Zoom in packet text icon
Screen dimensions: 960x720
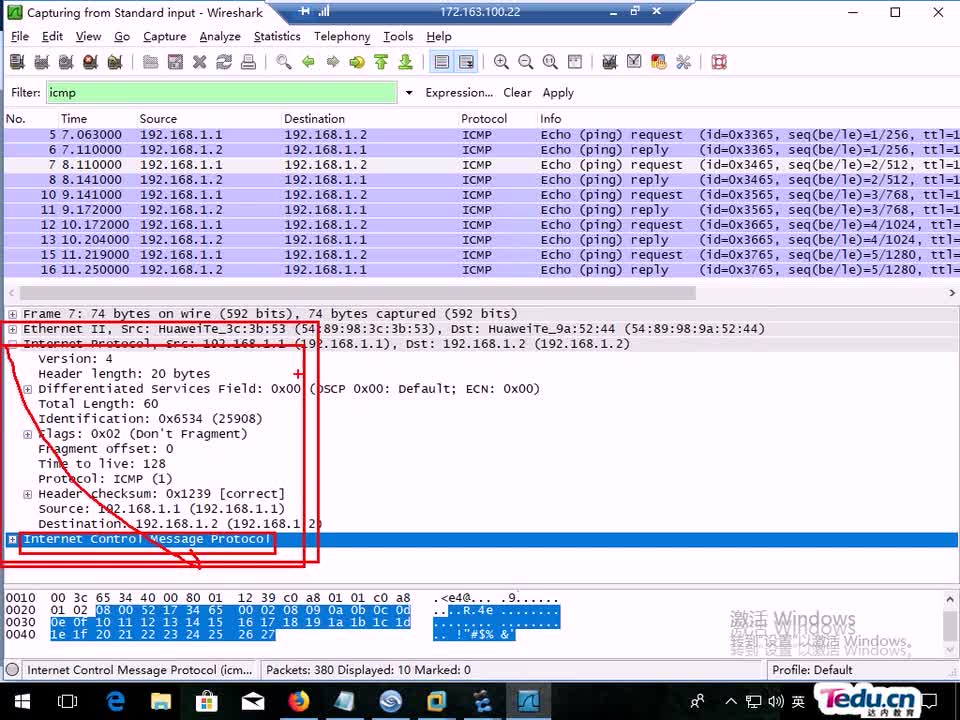(501, 62)
